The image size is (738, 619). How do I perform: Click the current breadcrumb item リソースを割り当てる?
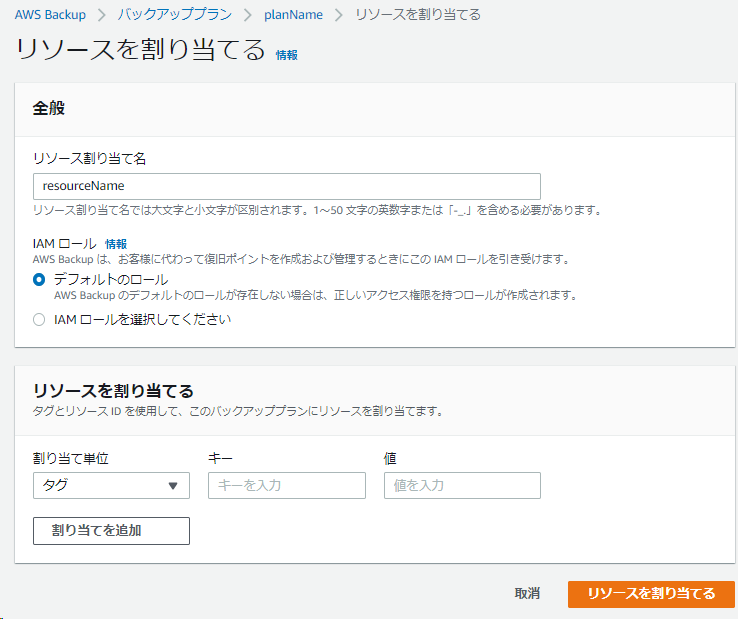tap(417, 14)
